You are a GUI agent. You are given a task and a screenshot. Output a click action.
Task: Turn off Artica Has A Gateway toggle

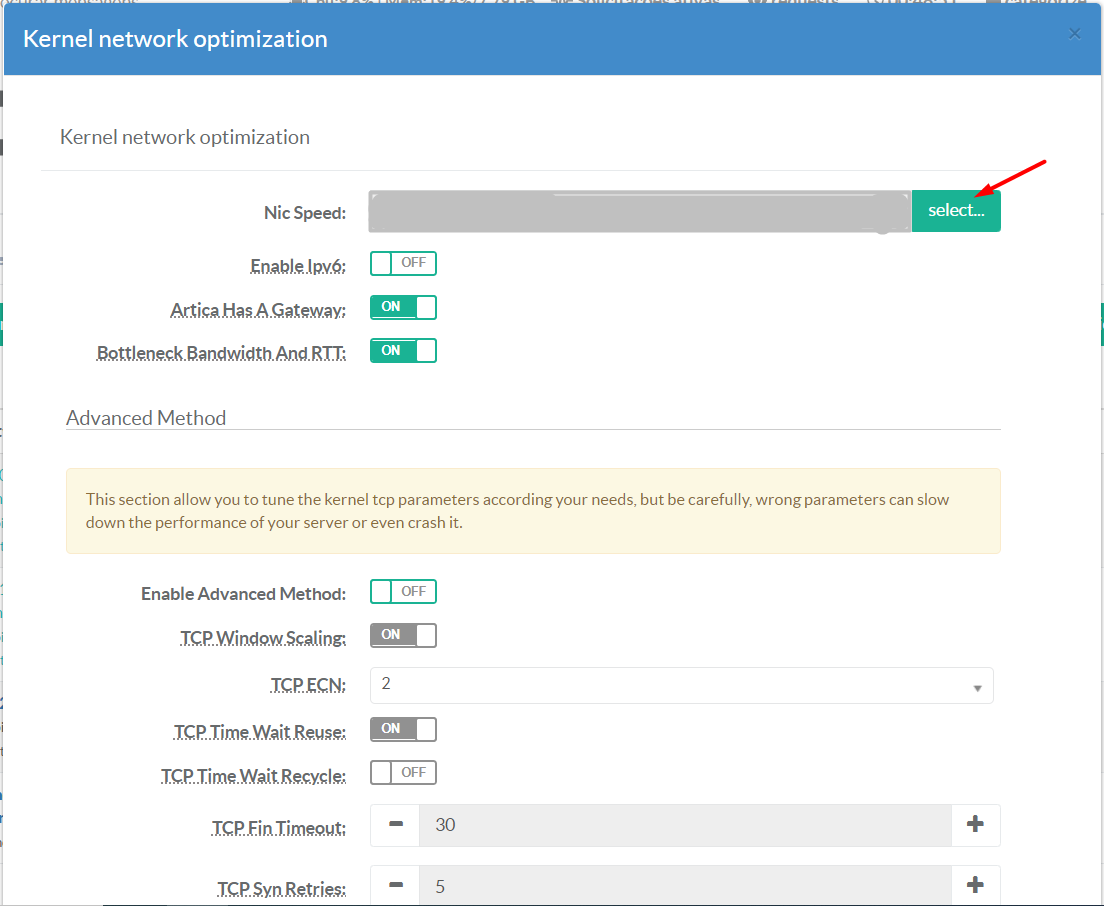[403, 308]
